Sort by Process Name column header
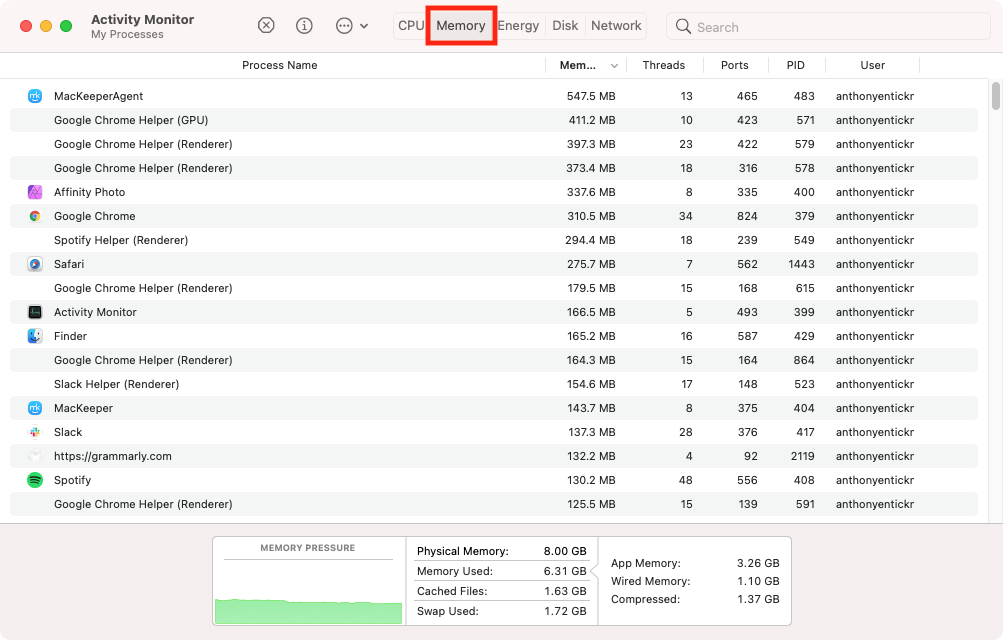Image resolution: width=1003 pixels, height=640 pixels. tap(280, 65)
